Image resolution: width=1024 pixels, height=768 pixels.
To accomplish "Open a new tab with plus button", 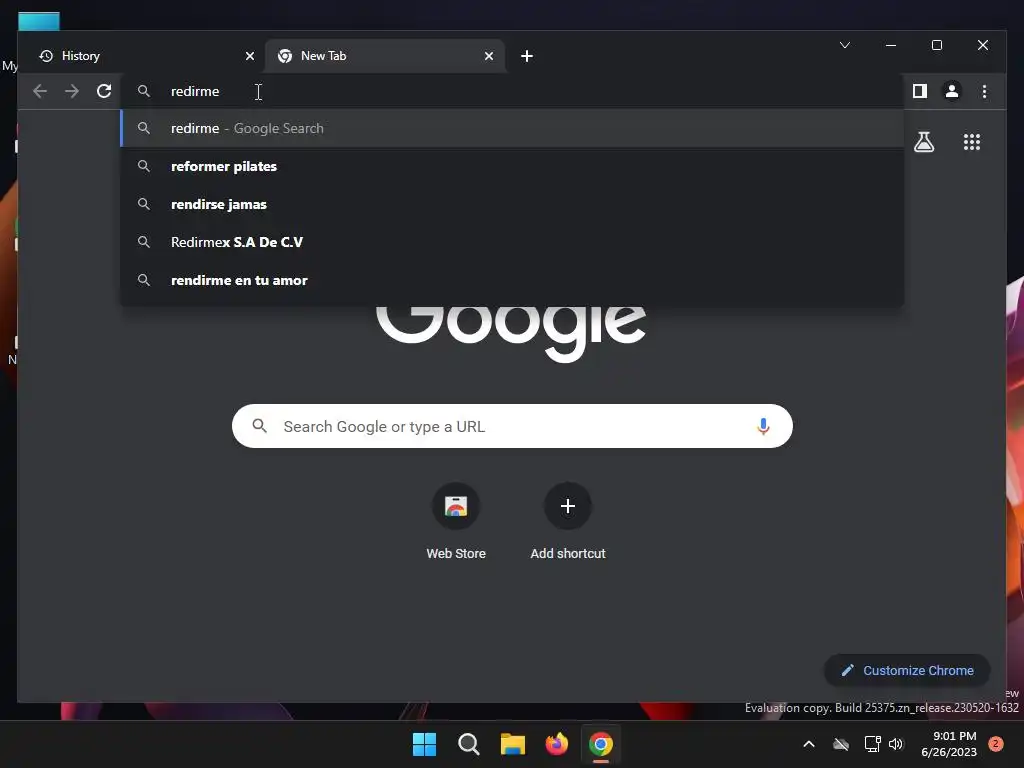I will click(x=526, y=56).
